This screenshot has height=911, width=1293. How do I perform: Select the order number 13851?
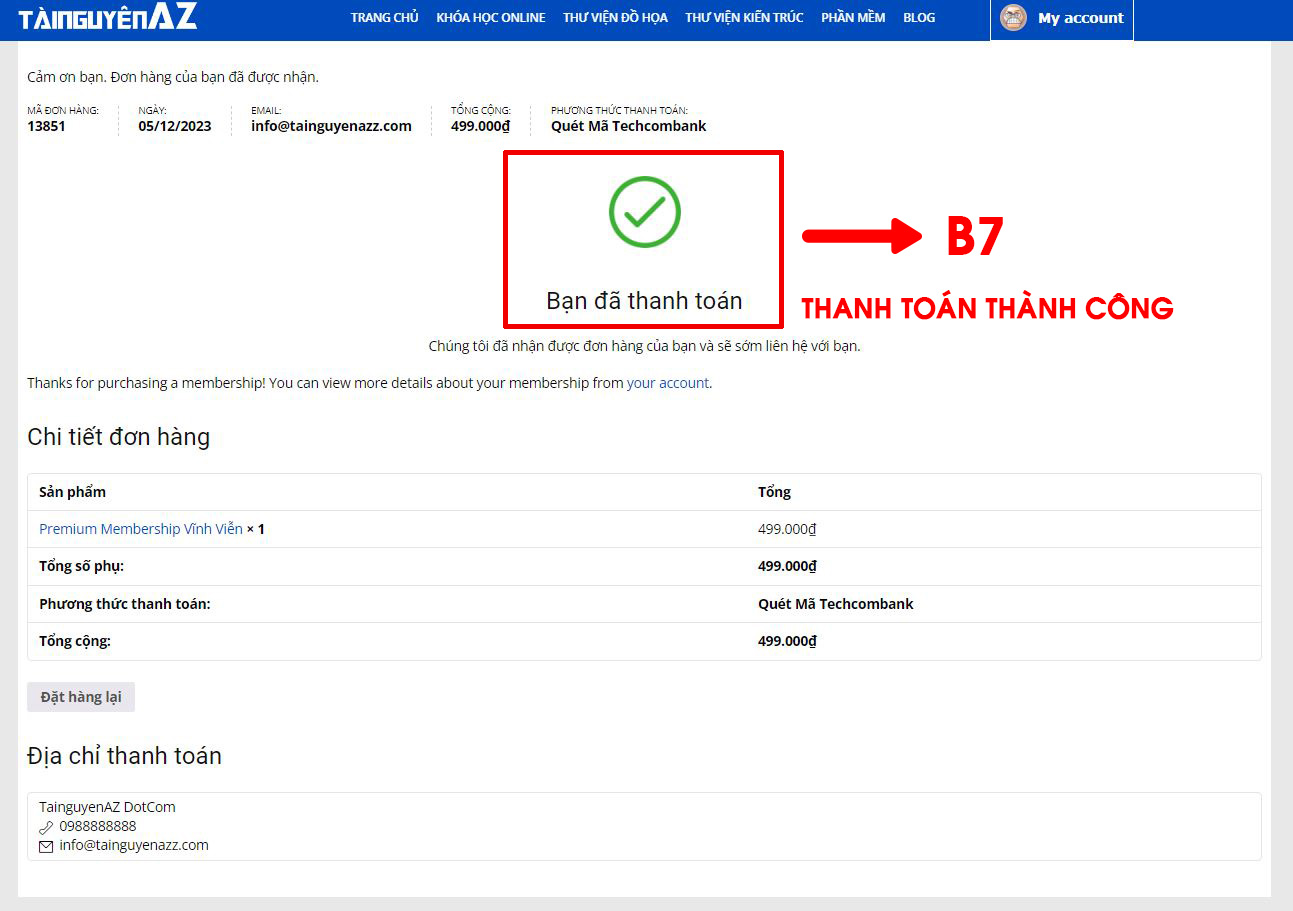tap(46, 126)
